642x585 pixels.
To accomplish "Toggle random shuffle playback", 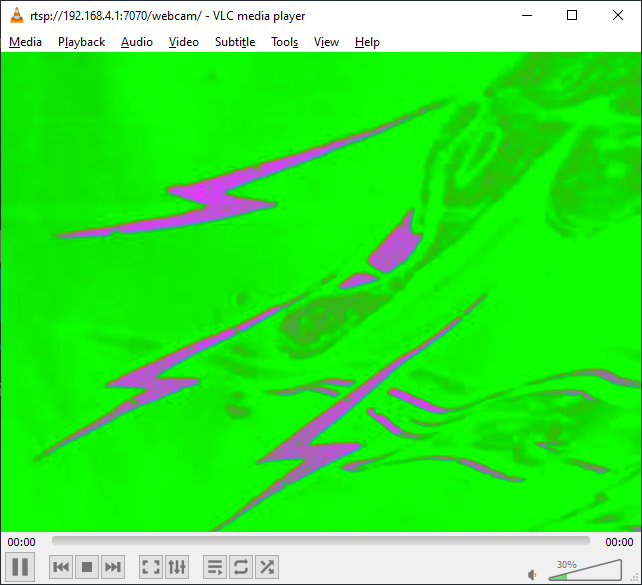I will click(267, 567).
